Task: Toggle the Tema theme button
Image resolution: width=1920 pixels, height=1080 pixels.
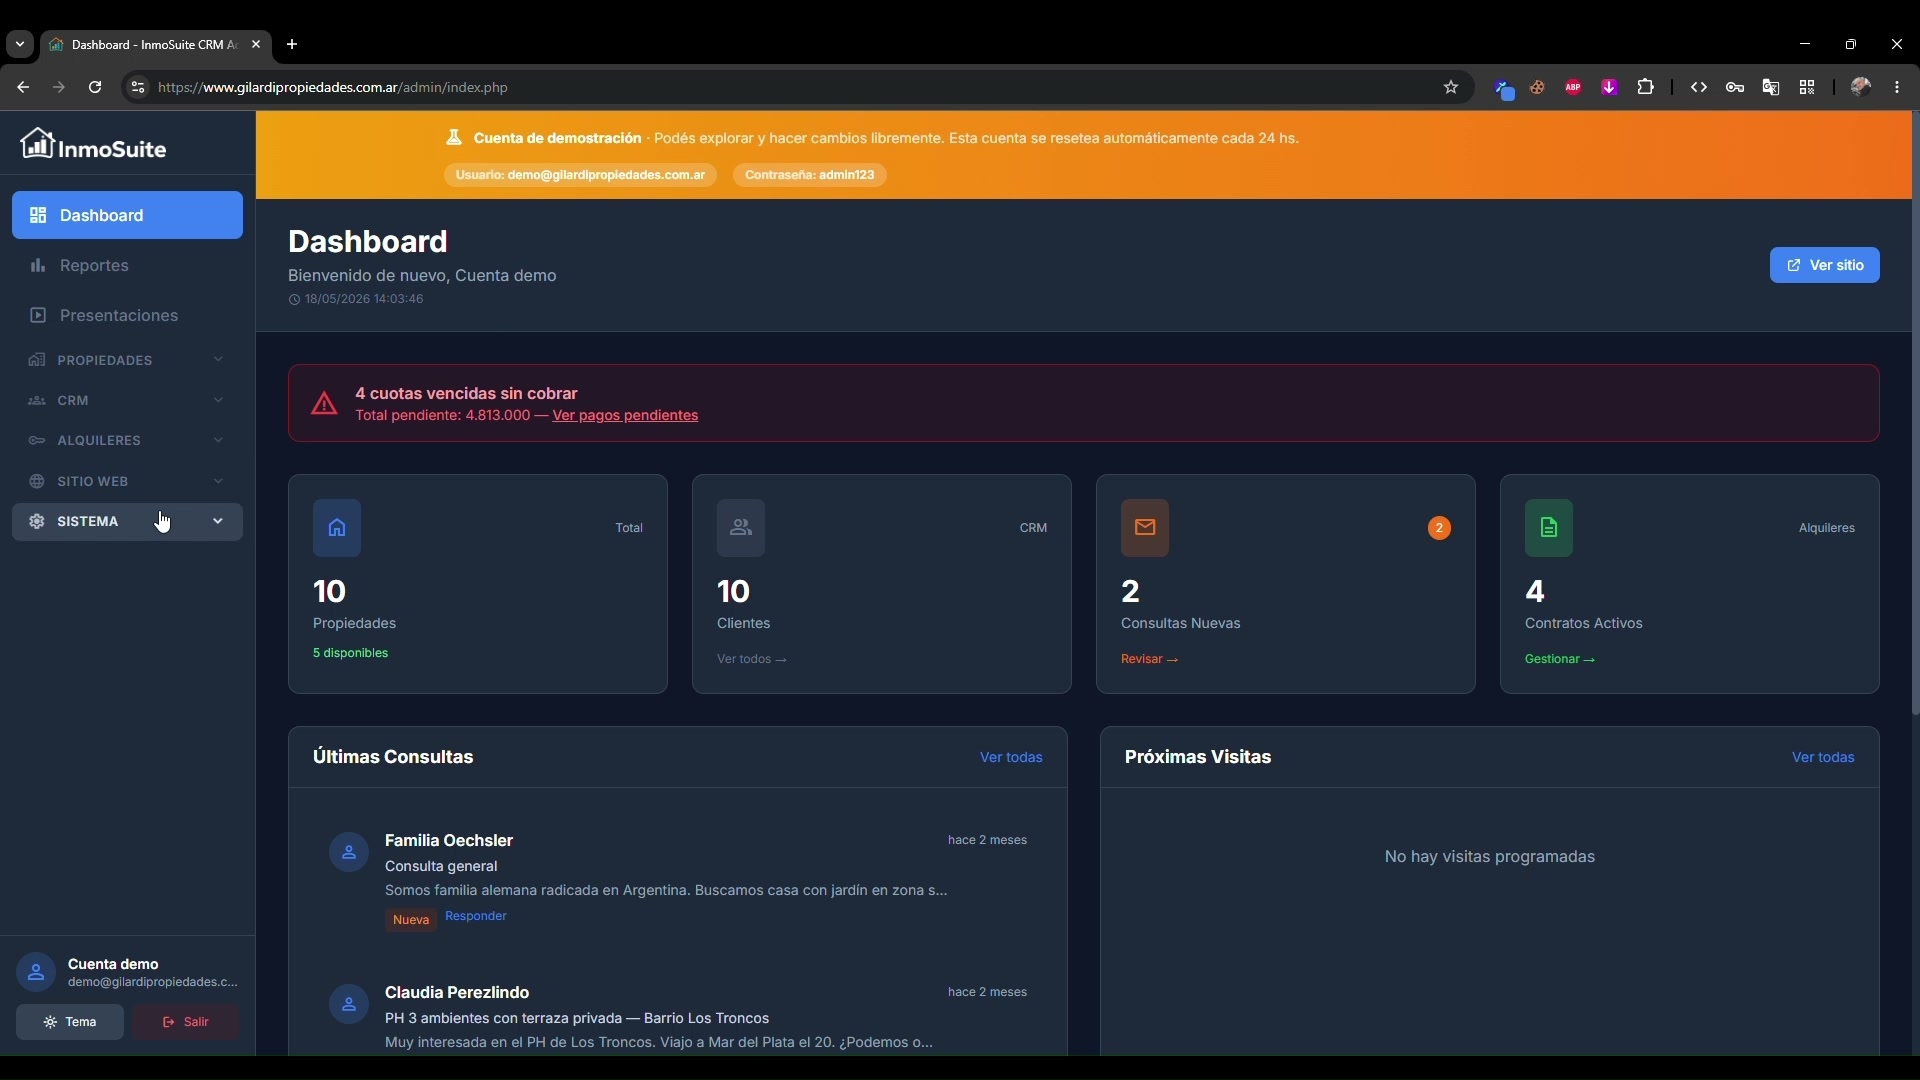Action: pyautogui.click(x=70, y=1022)
